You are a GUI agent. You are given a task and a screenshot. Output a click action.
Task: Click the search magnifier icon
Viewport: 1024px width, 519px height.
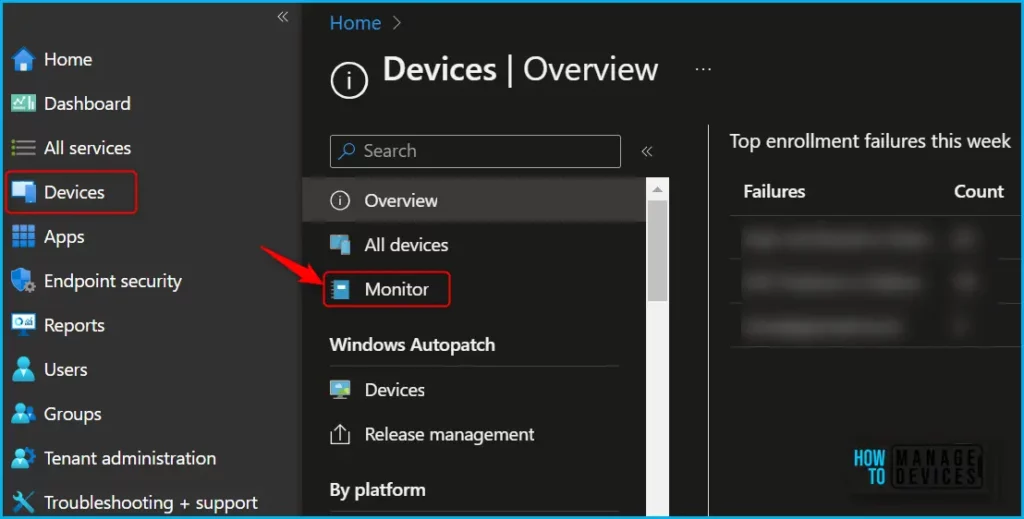[x=347, y=151]
